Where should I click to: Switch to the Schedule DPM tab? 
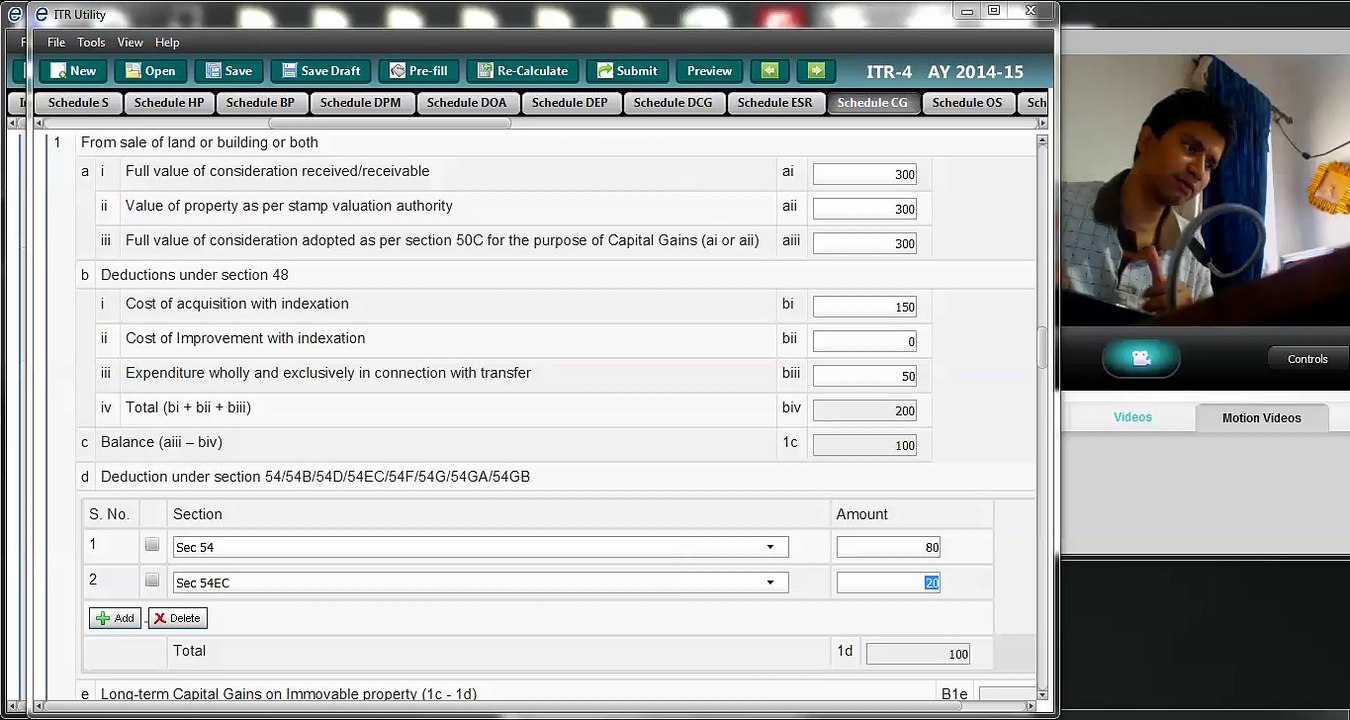(x=360, y=102)
